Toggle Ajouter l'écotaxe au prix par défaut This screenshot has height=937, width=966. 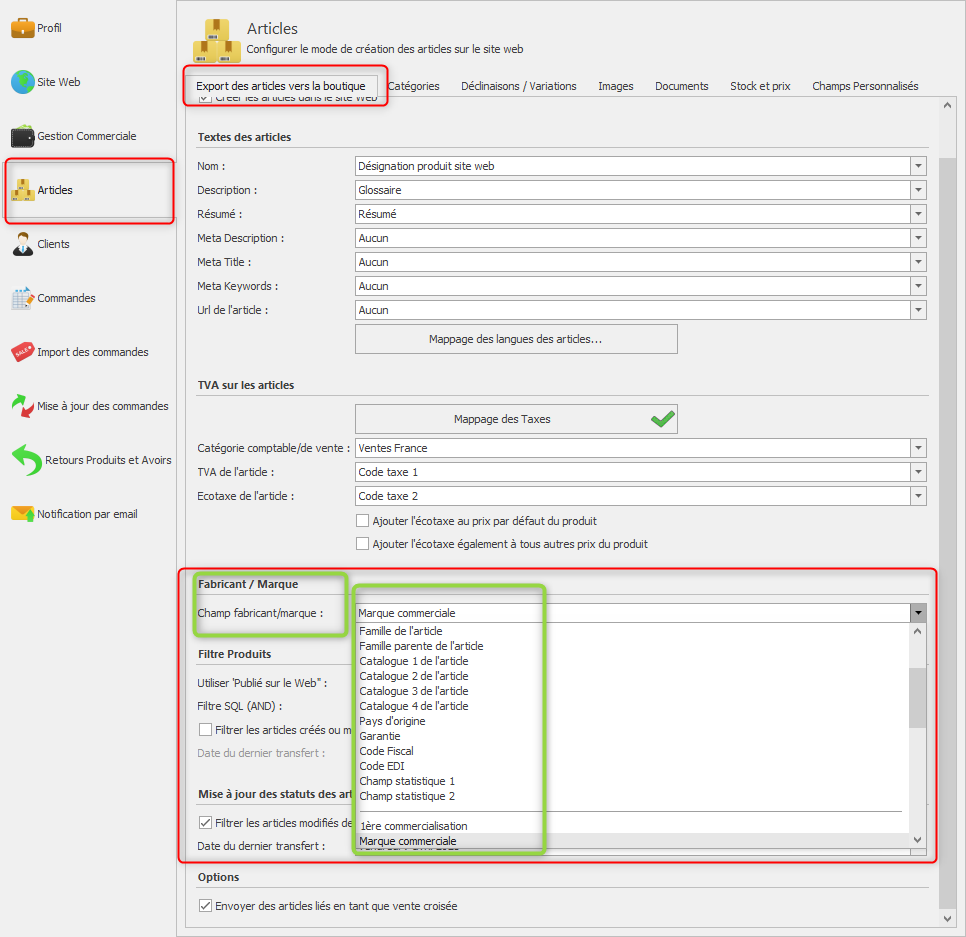[362, 521]
